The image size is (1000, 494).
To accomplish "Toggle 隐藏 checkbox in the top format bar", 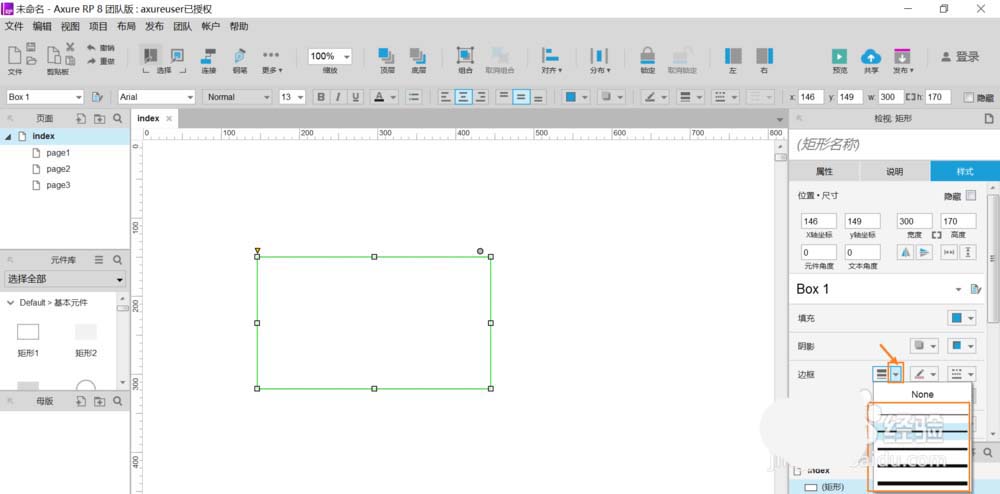I will pyautogui.click(x=968, y=97).
